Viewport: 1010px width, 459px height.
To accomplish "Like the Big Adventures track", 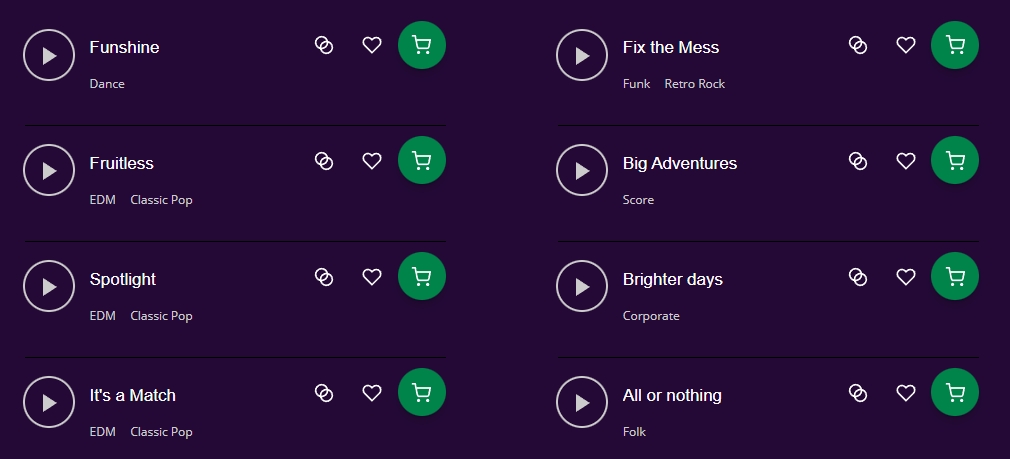I will pyautogui.click(x=906, y=161).
